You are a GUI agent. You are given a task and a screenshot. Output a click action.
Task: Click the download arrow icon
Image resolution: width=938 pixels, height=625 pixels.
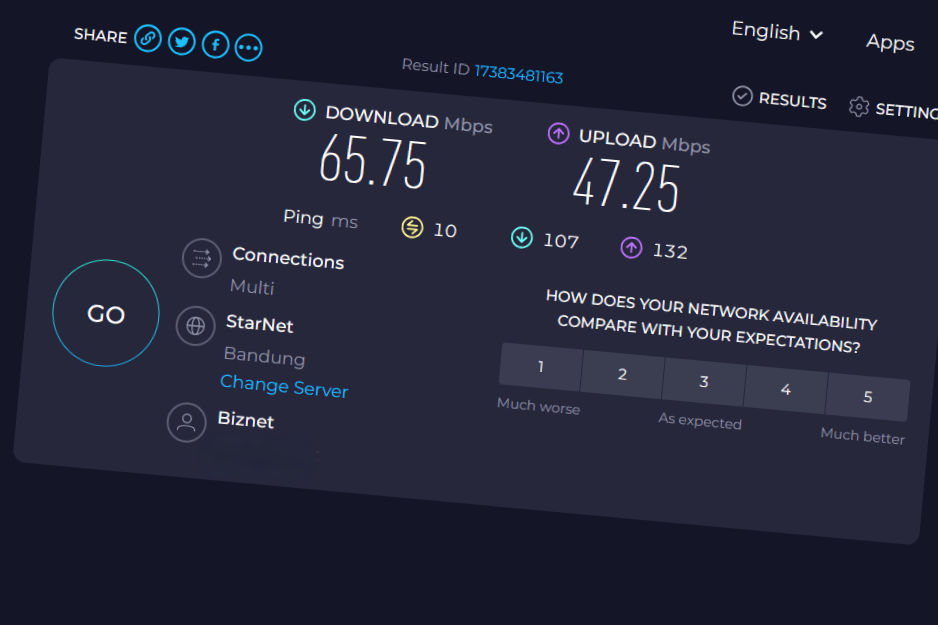[305, 110]
